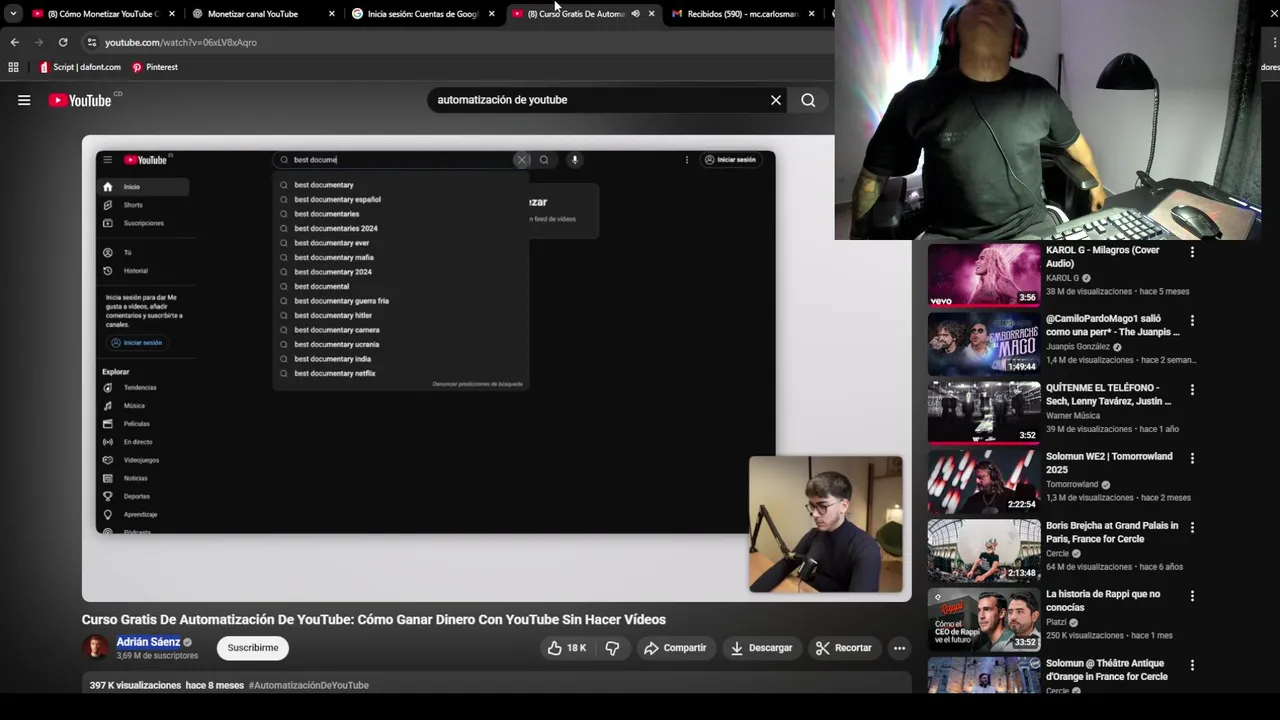
Task: Click the Recortar button
Action: point(844,648)
